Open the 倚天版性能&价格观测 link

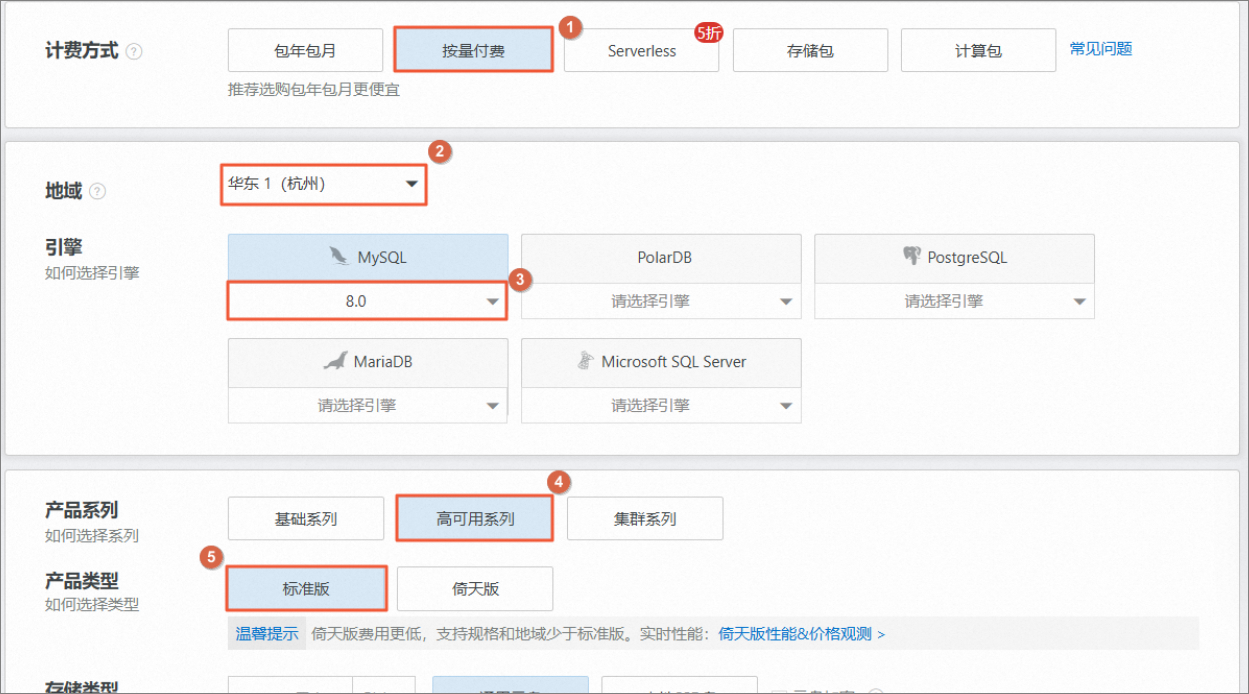(x=802, y=634)
